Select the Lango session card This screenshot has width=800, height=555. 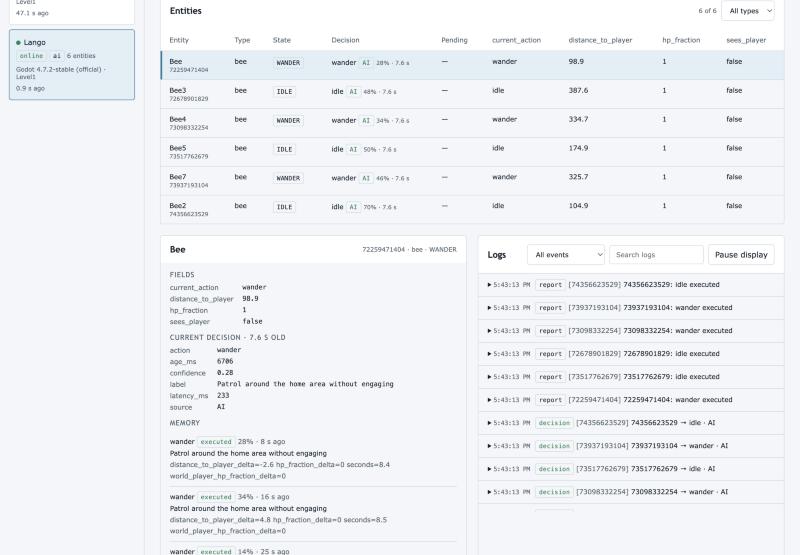click(72, 65)
